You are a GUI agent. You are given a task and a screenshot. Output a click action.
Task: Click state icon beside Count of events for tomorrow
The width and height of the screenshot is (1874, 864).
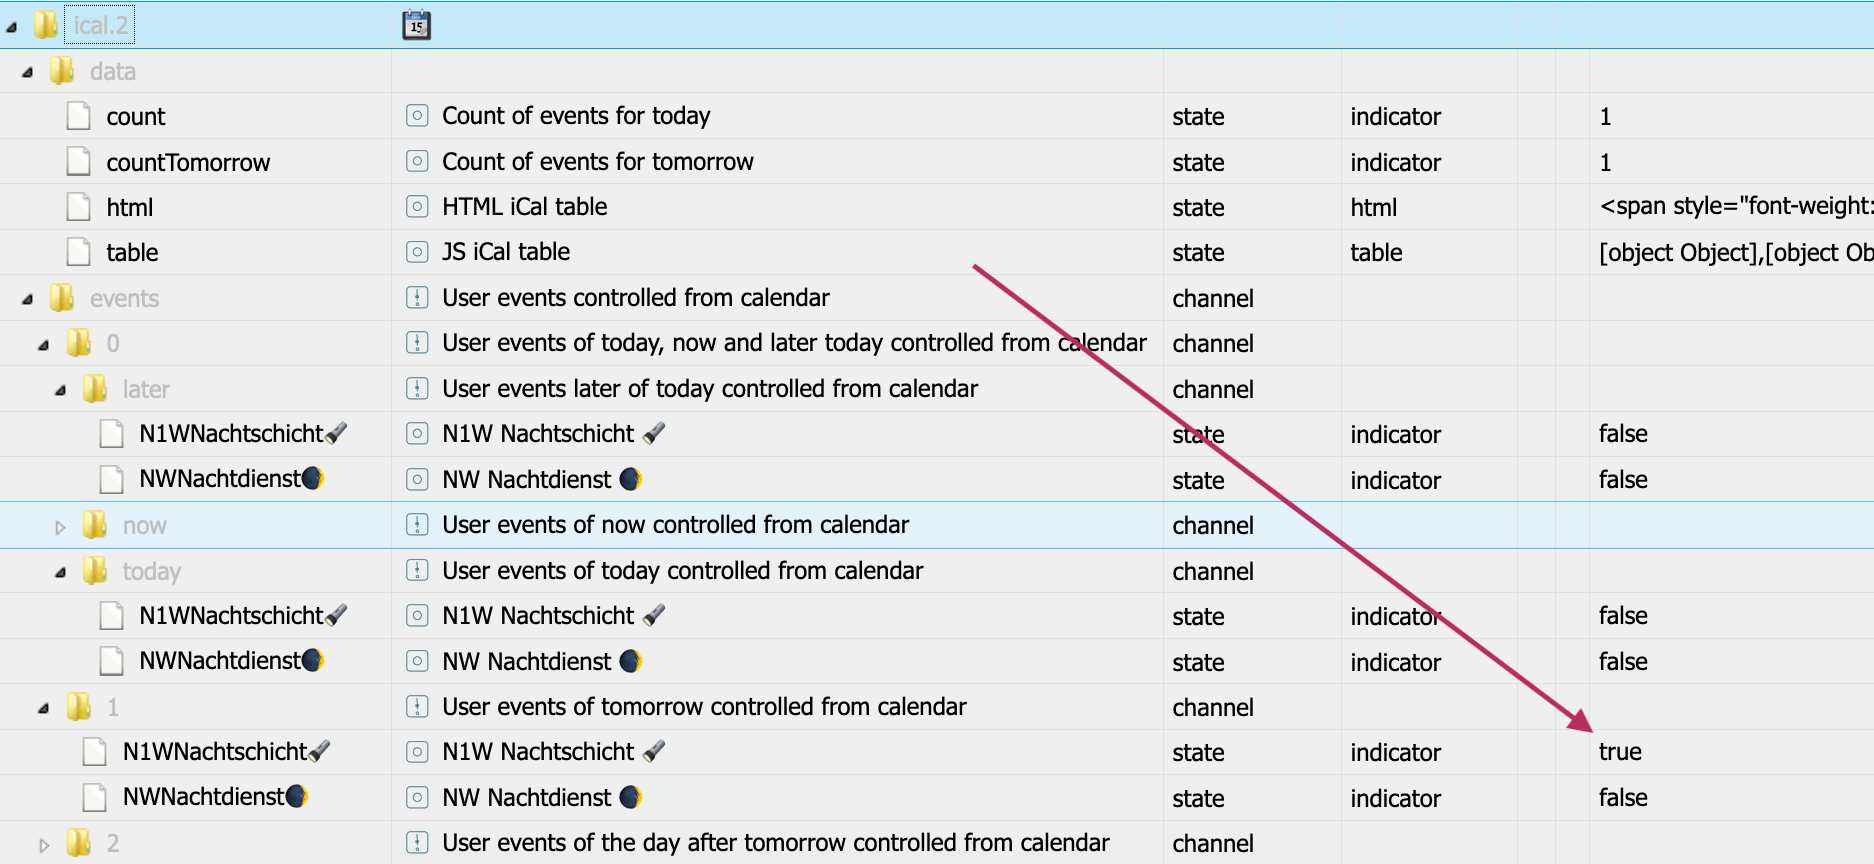(x=417, y=161)
